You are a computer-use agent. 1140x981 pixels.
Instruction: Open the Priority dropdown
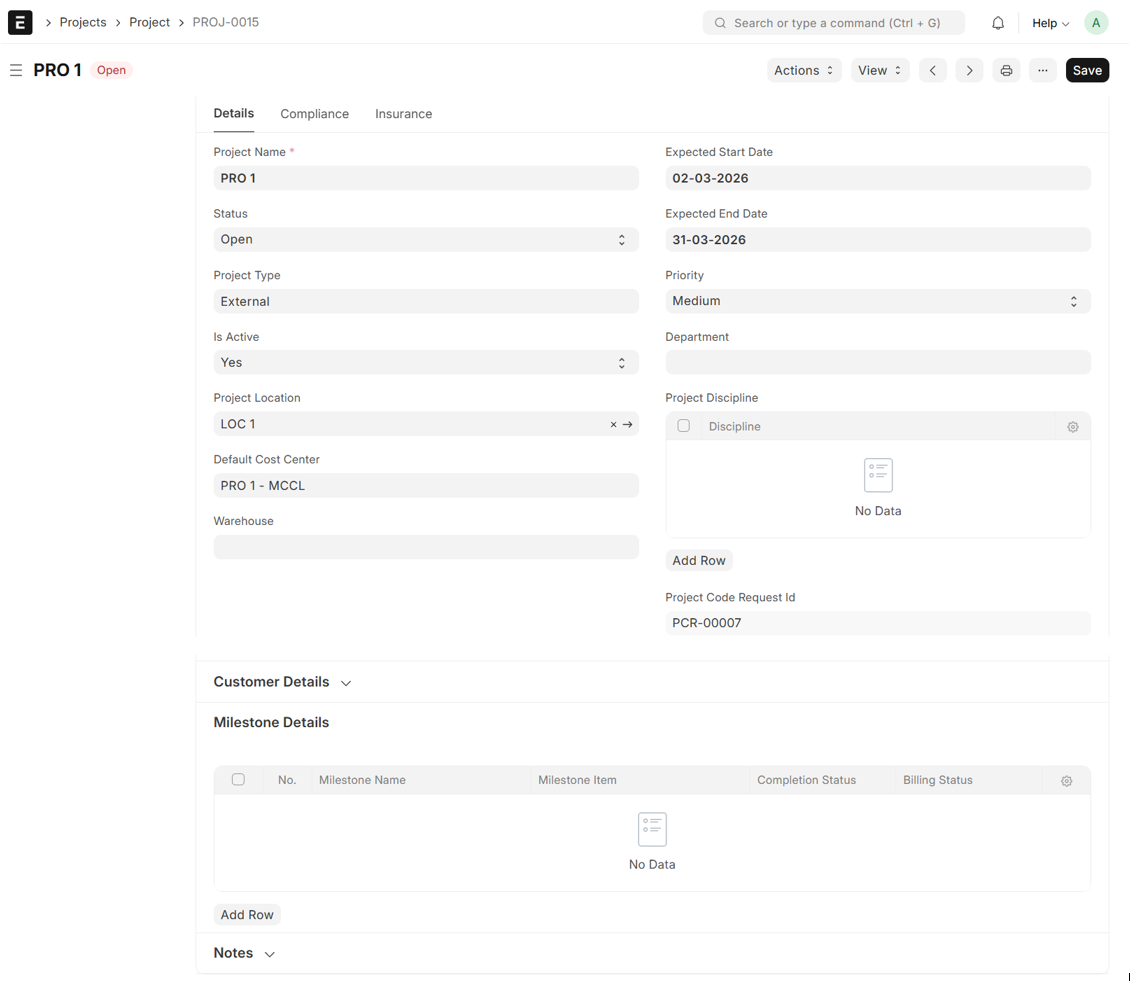(877, 301)
